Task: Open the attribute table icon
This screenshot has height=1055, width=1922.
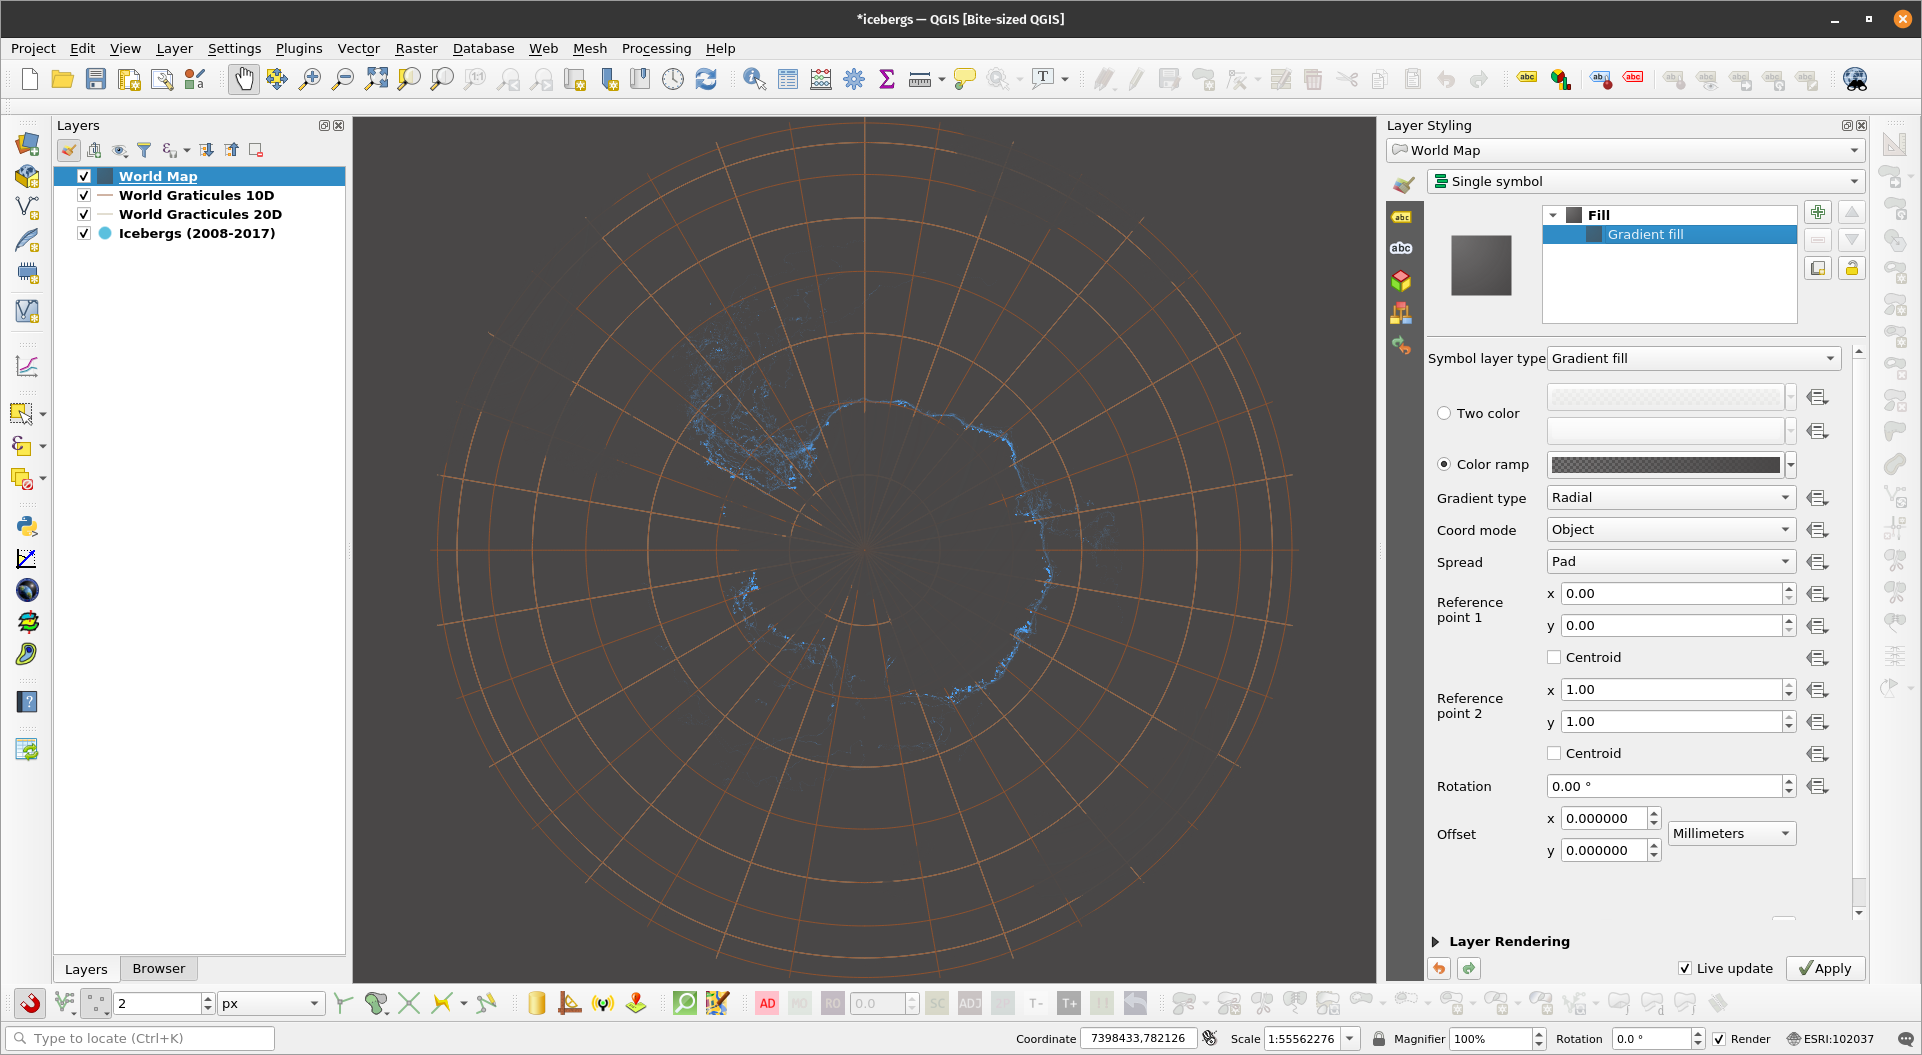Action: pyautogui.click(x=788, y=79)
